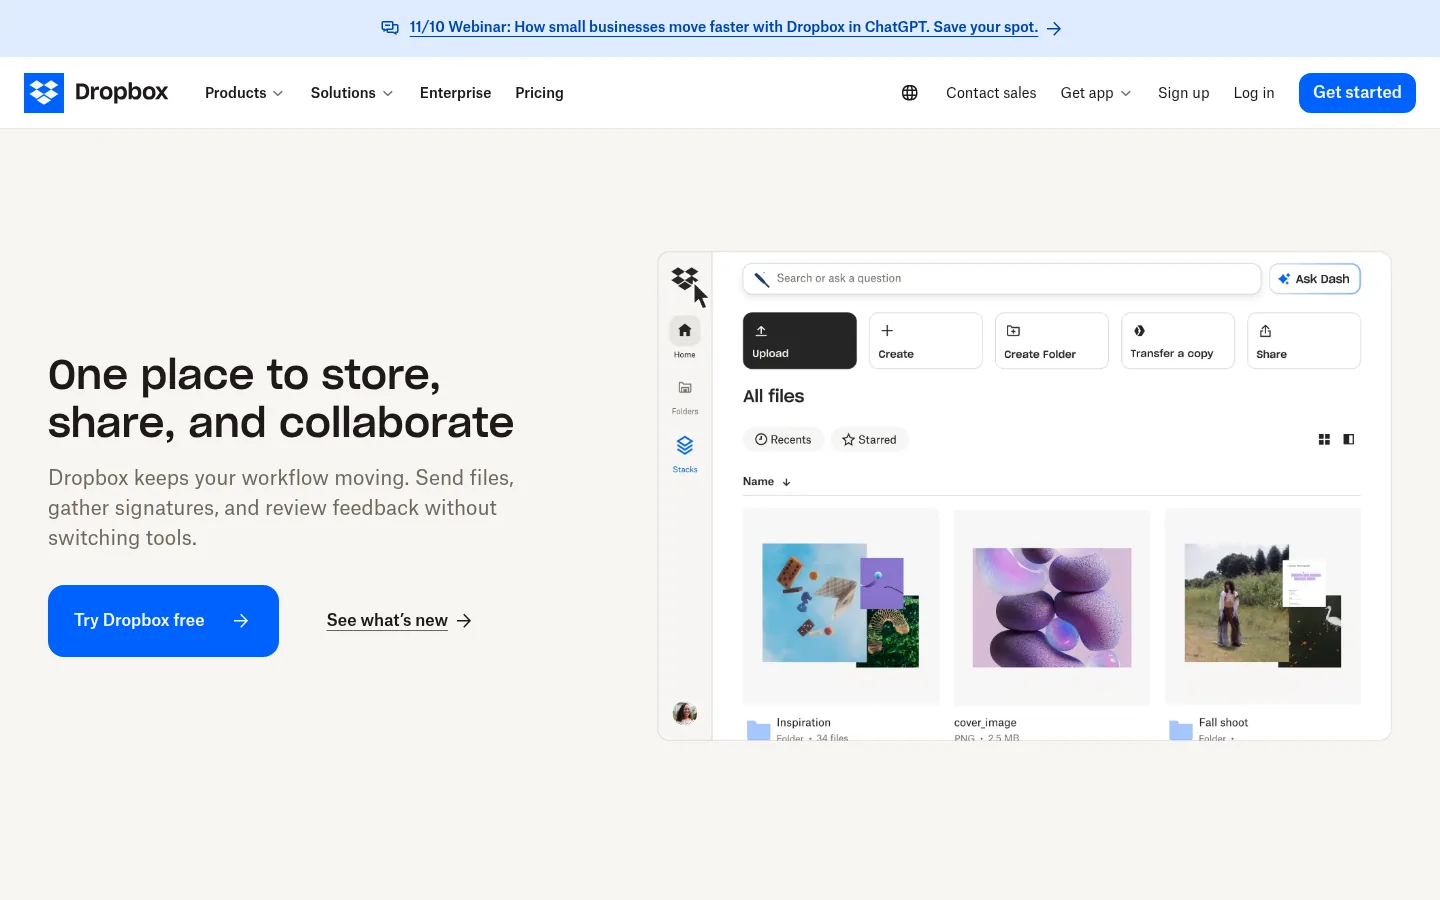
Task: Open the cover_image thumbnail
Action: [x=1052, y=606]
